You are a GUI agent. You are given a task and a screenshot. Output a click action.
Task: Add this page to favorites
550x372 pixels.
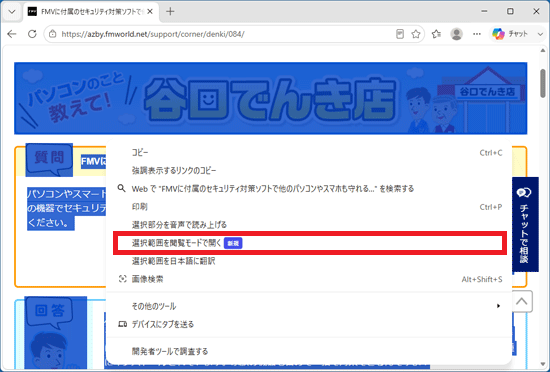[416, 34]
